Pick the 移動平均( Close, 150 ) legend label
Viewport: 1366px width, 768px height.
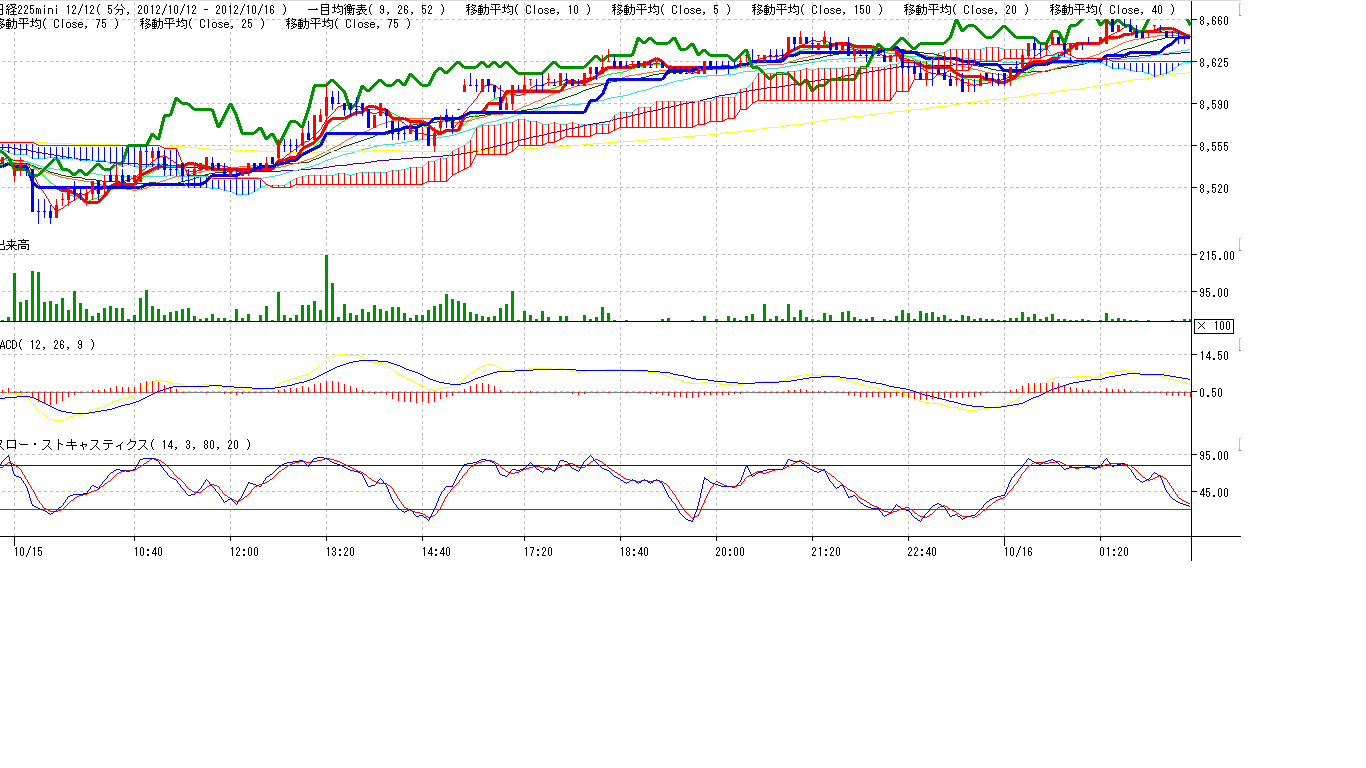(816, 9)
